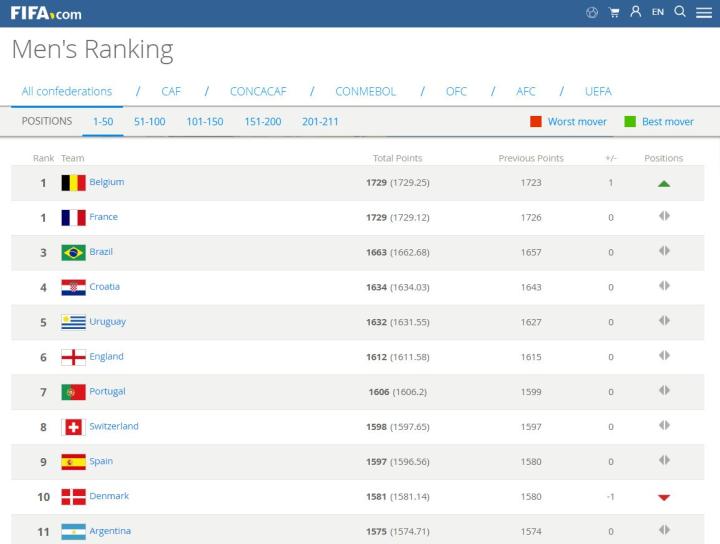This screenshot has width=720, height=544.
Task: Open the shopping cart
Action: pyautogui.click(x=614, y=13)
